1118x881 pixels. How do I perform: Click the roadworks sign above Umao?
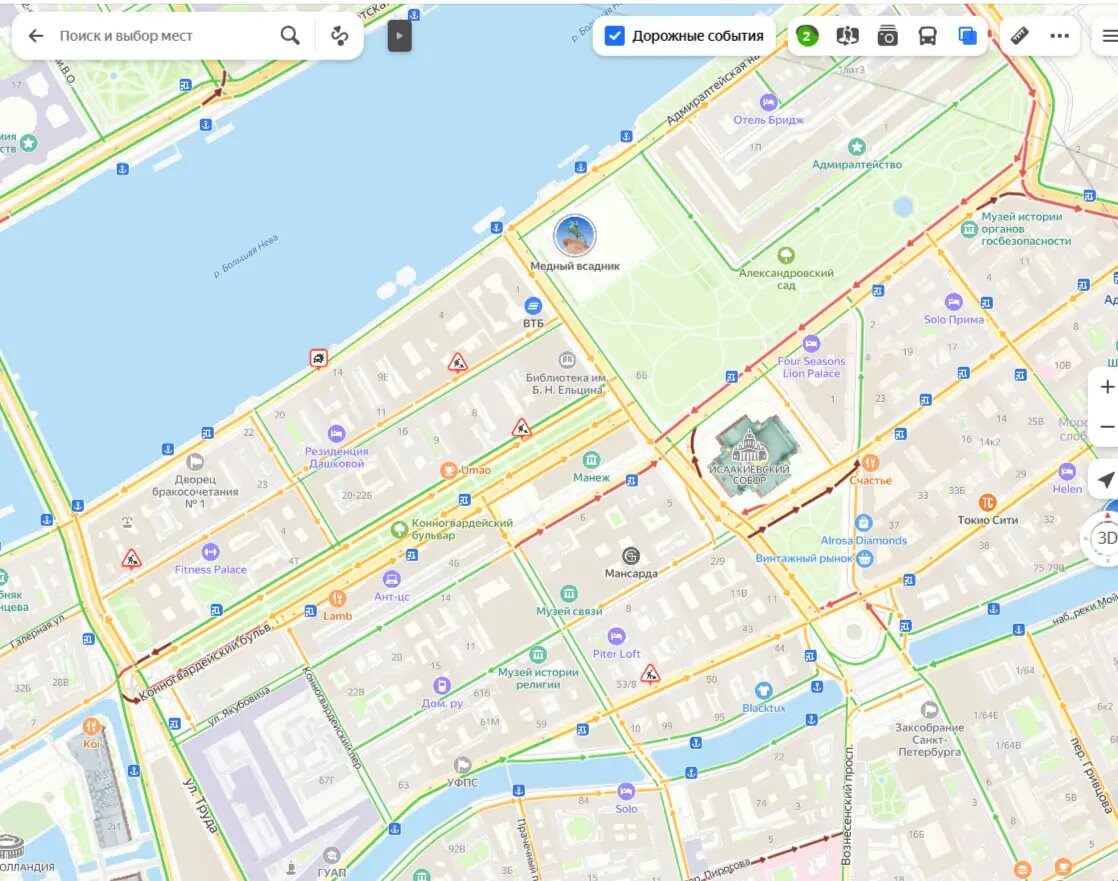click(x=522, y=428)
